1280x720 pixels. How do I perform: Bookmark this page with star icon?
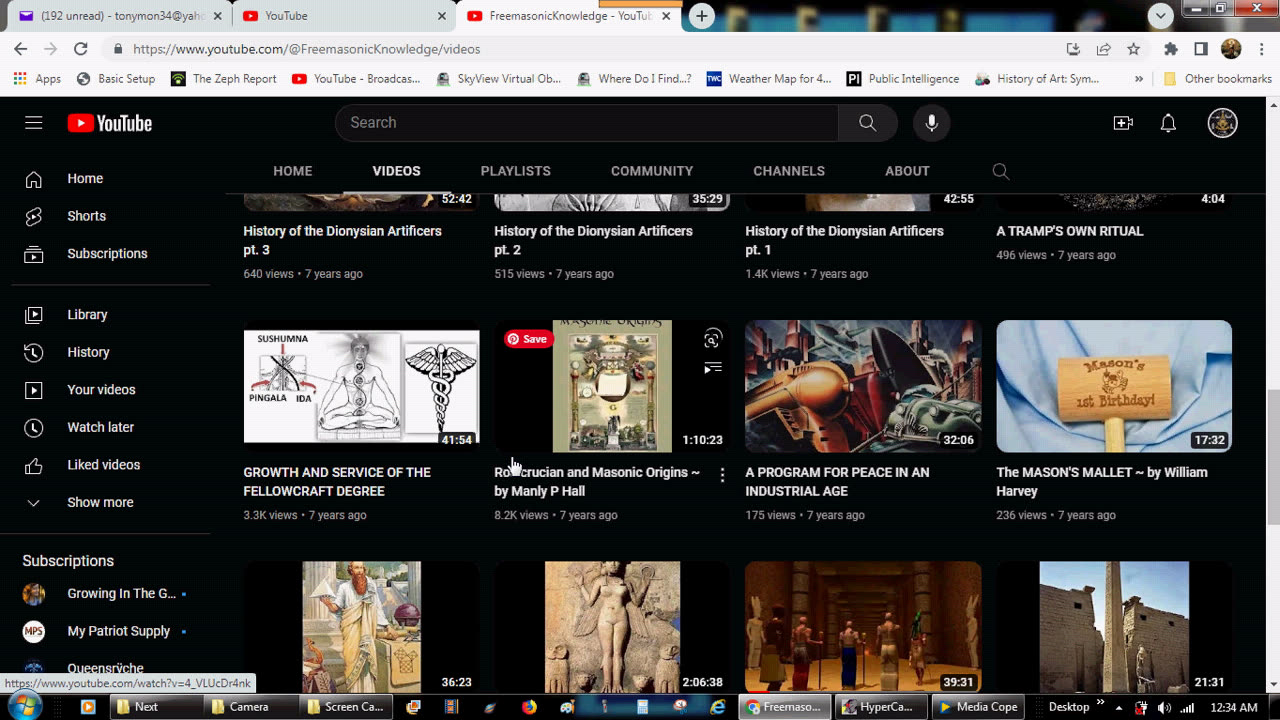[1133, 48]
